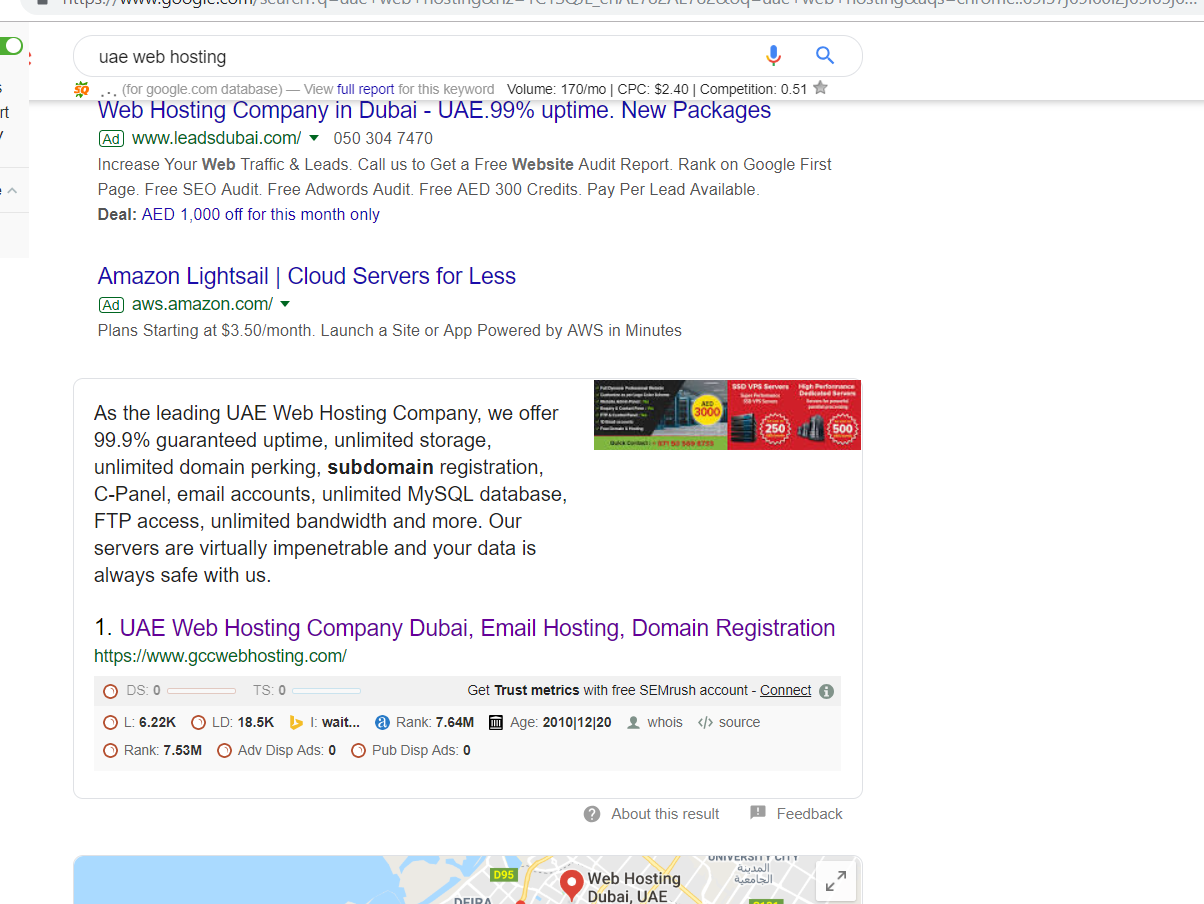1204x904 pixels.
Task: Send Feedback on the featured snippet
Action: (x=810, y=814)
